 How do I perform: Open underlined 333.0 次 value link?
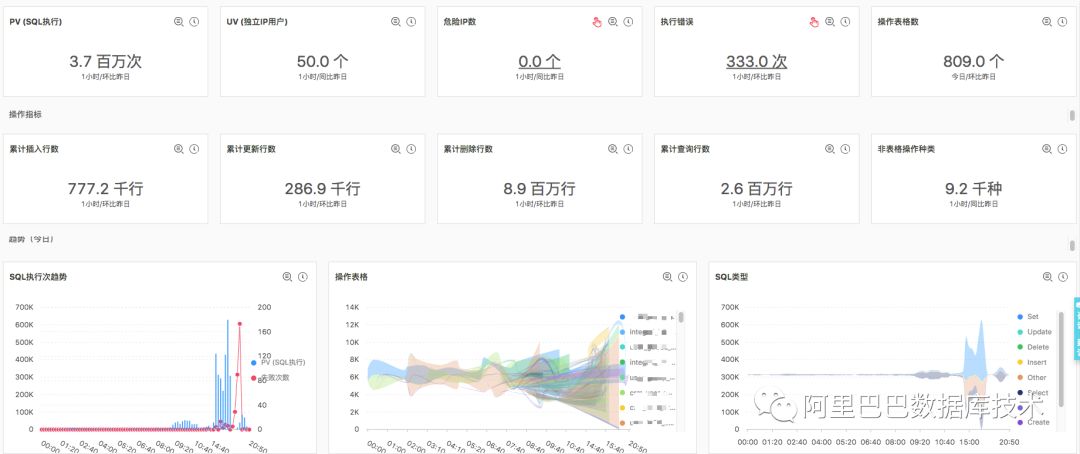click(756, 61)
